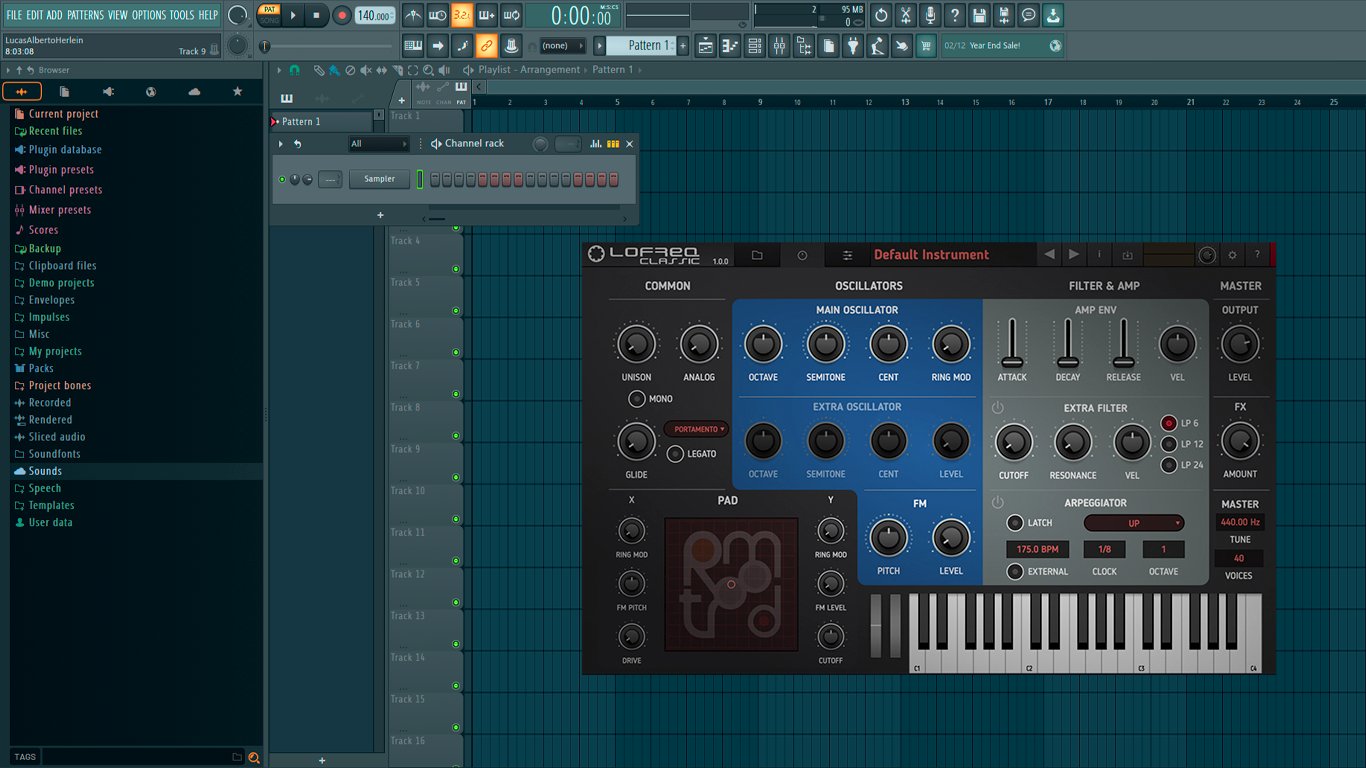Screen dimensions: 1366x768
Task: Select the LP 12 filter option
Action: click(1168, 444)
